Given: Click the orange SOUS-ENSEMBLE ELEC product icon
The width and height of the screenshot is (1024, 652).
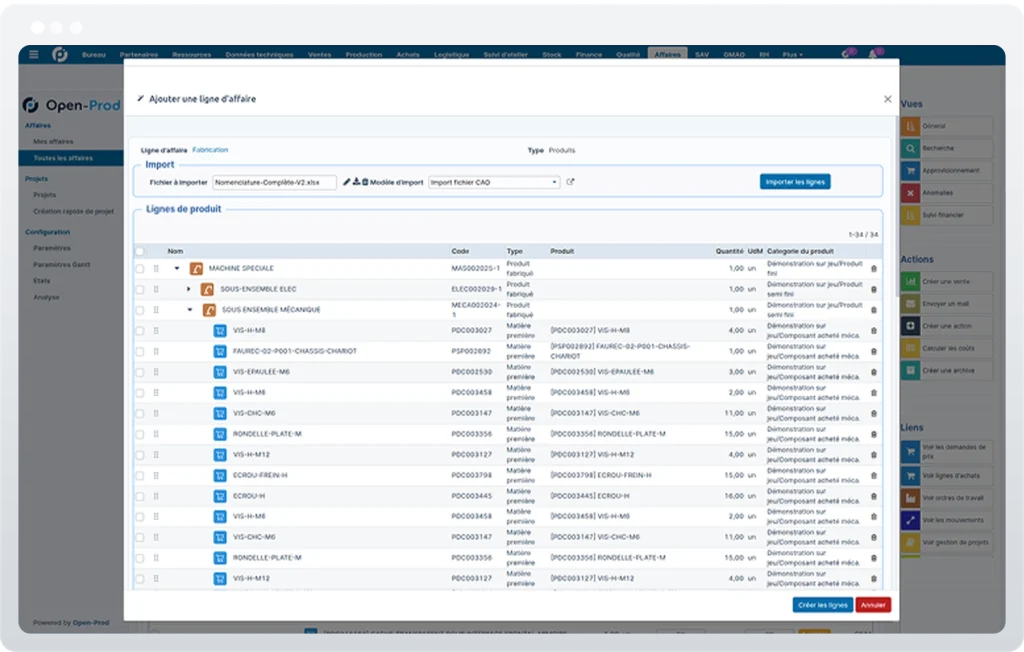Looking at the screenshot, I should (x=207, y=289).
